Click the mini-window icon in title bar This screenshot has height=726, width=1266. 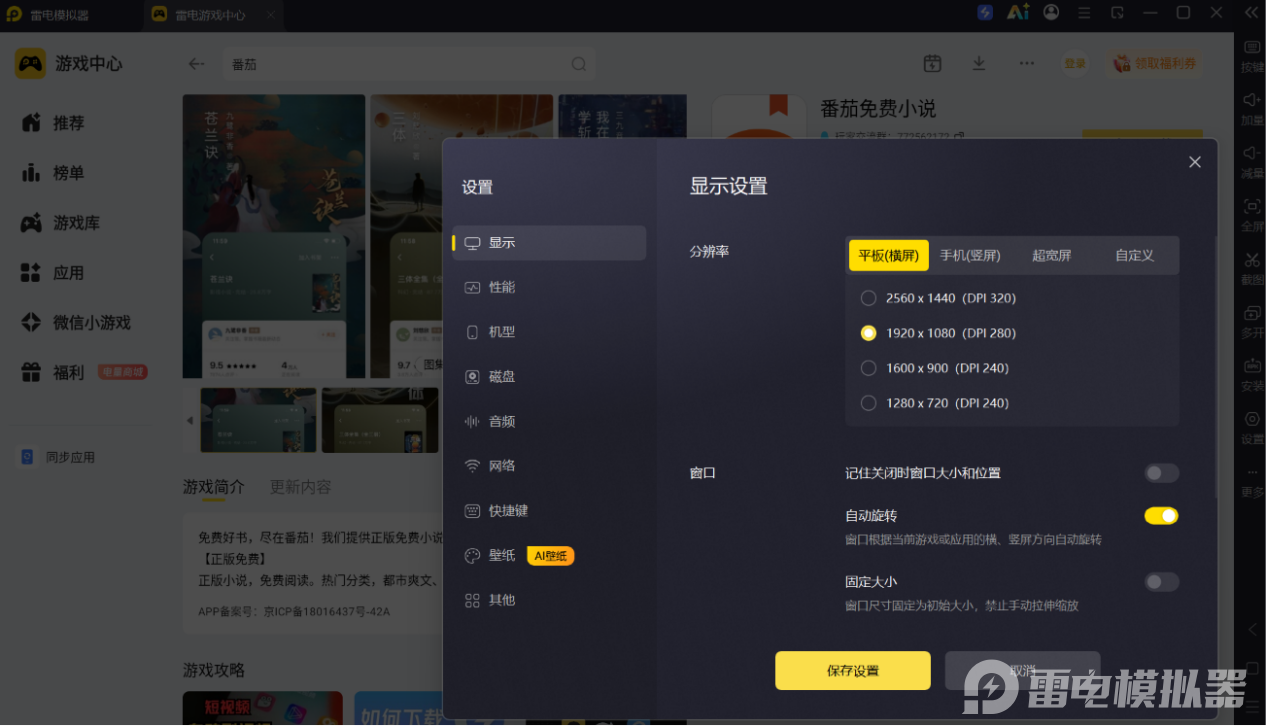pyautogui.click(x=1117, y=13)
